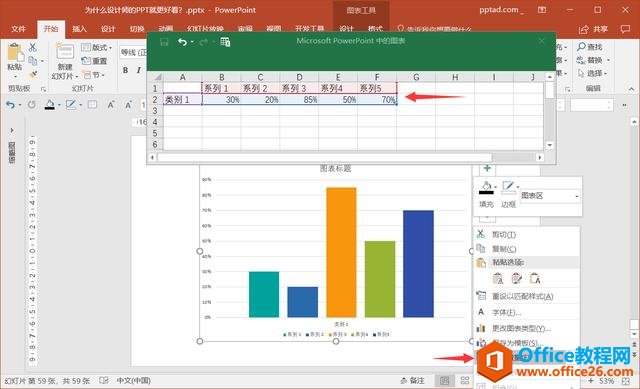Viewport: 640px width, 389px height.
Task: Click the Reset (重置) slide button
Action: tap(94, 61)
